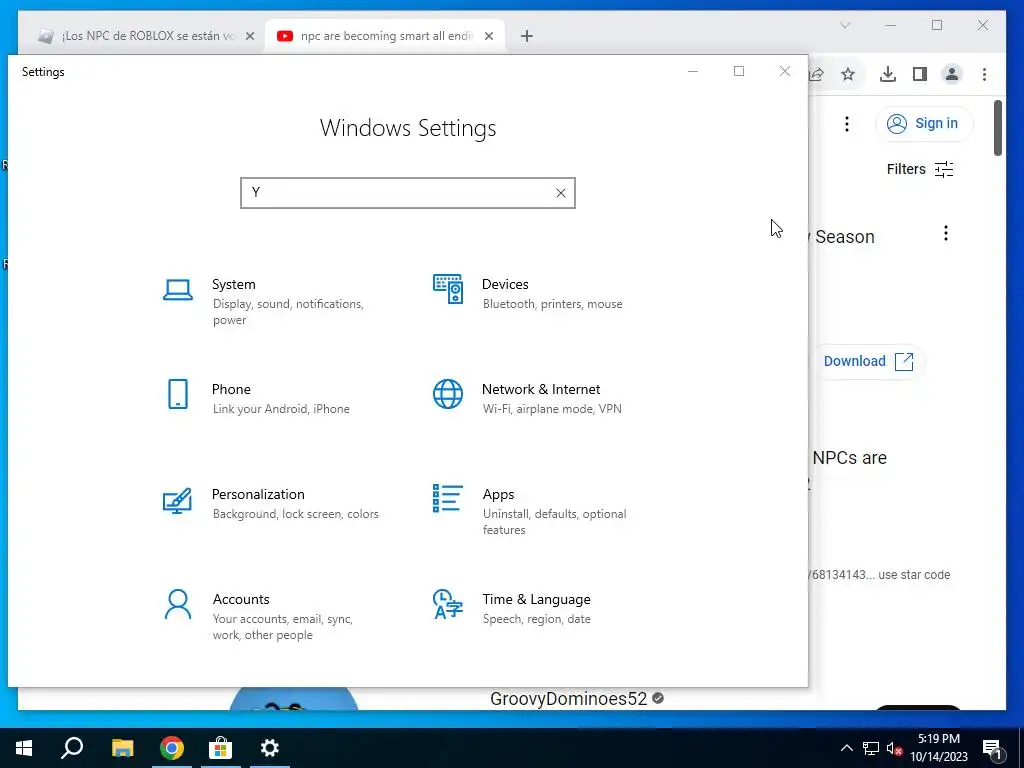Open the Apps list icon
Viewport: 1024px width, 768px height.
(448, 498)
